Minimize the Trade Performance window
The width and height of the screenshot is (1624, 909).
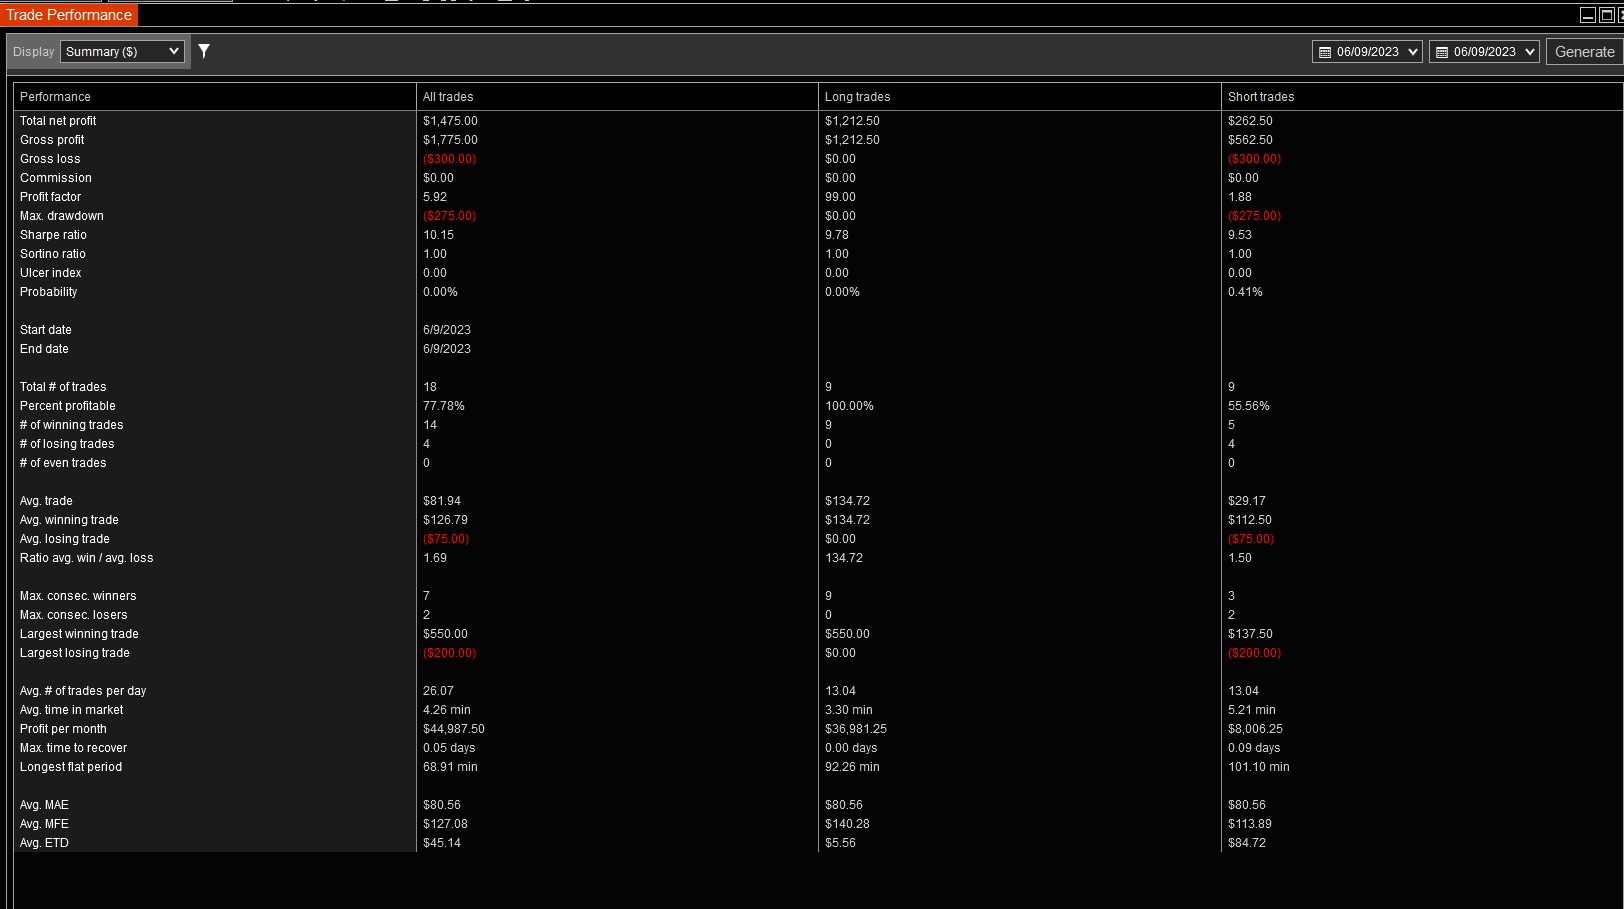tap(1588, 15)
